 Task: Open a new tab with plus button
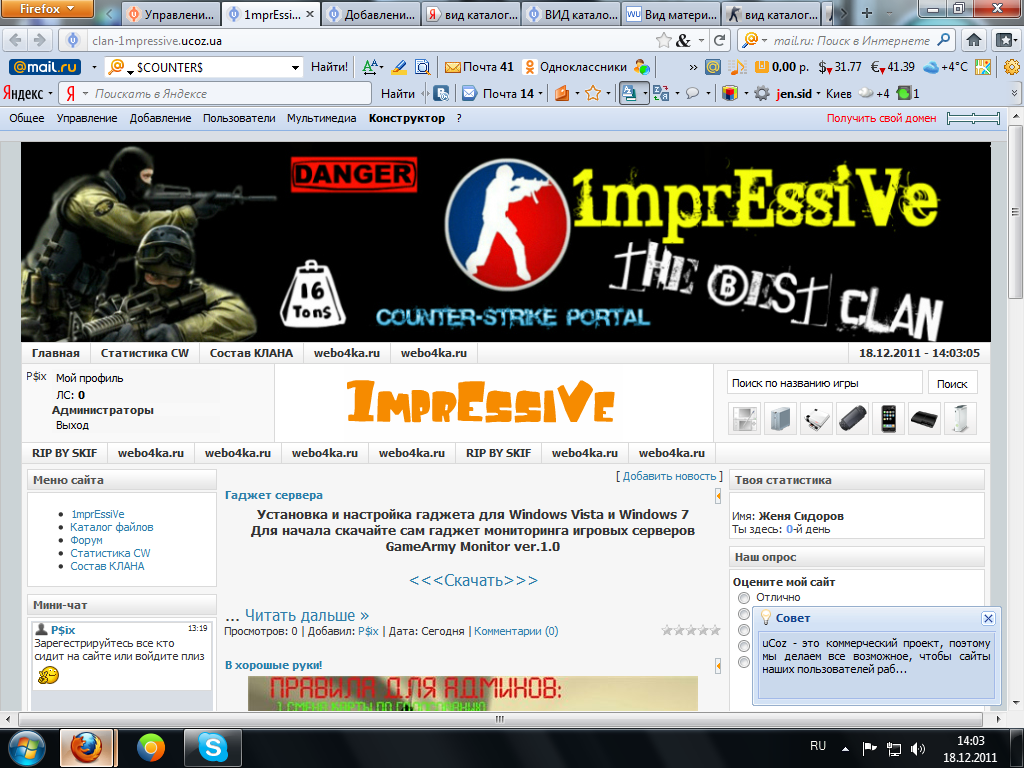[x=867, y=13]
